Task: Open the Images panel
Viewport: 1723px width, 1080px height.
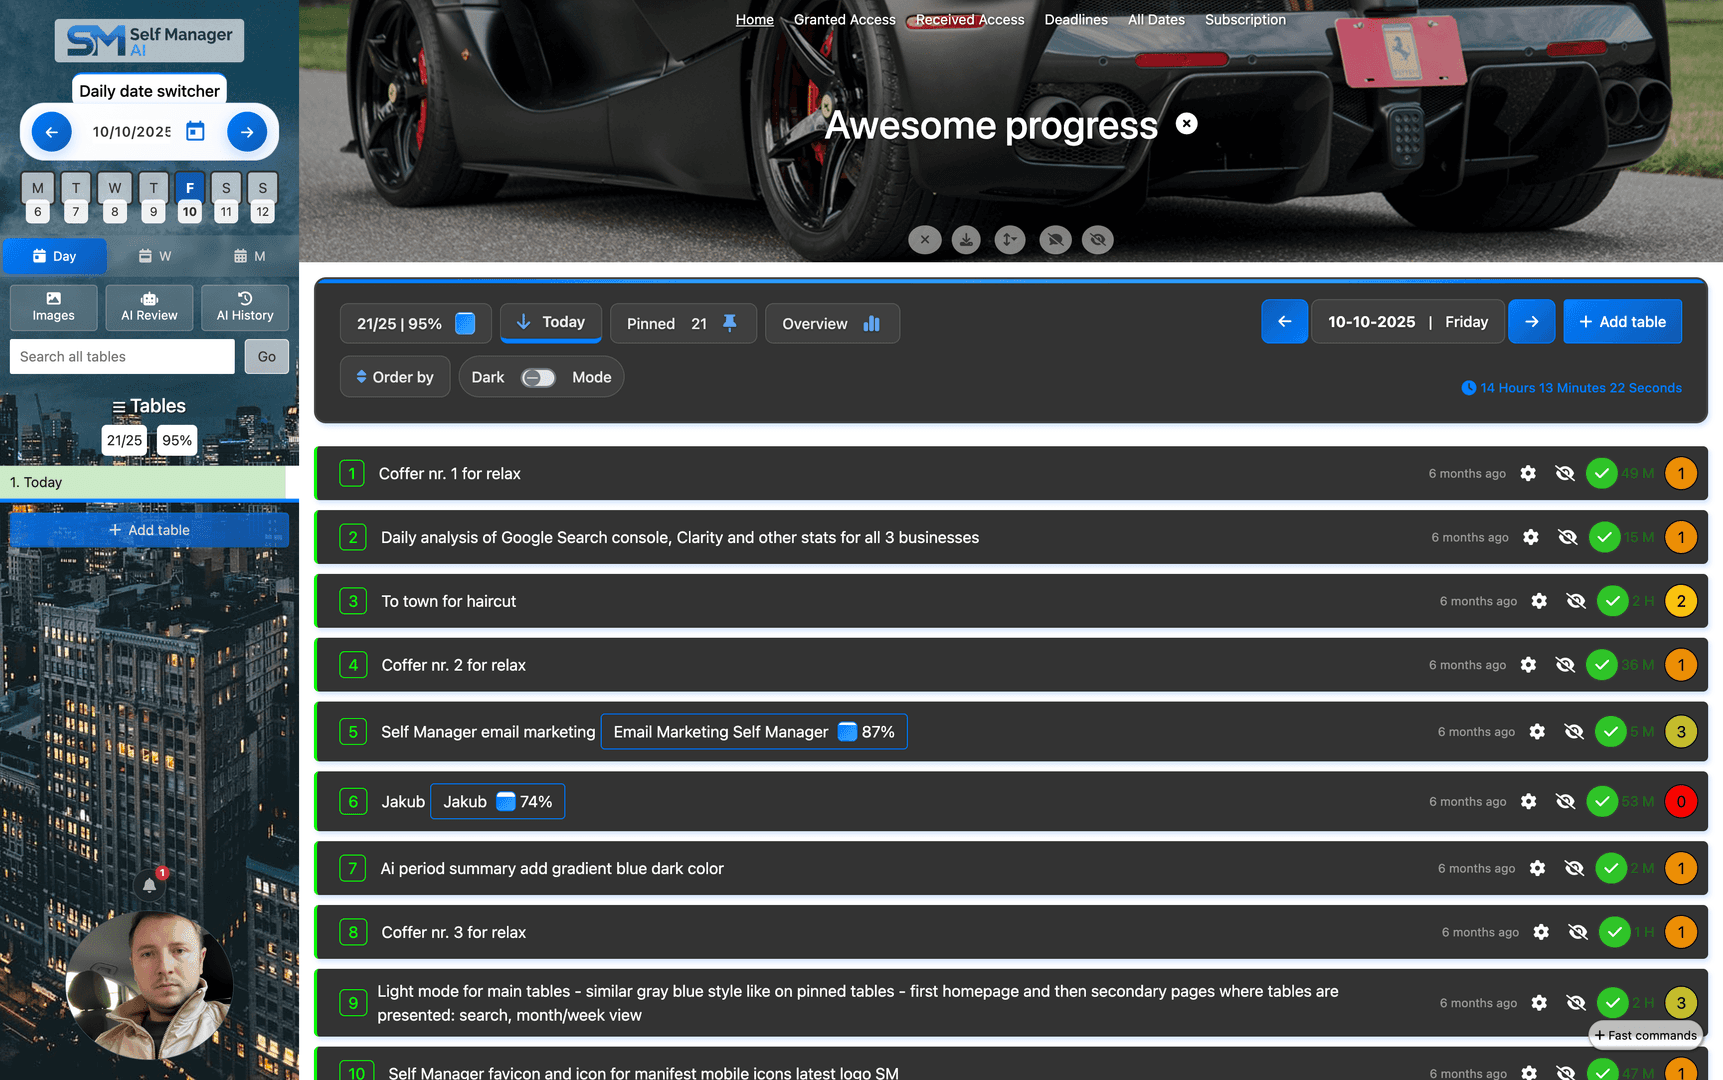Action: tap(54, 307)
